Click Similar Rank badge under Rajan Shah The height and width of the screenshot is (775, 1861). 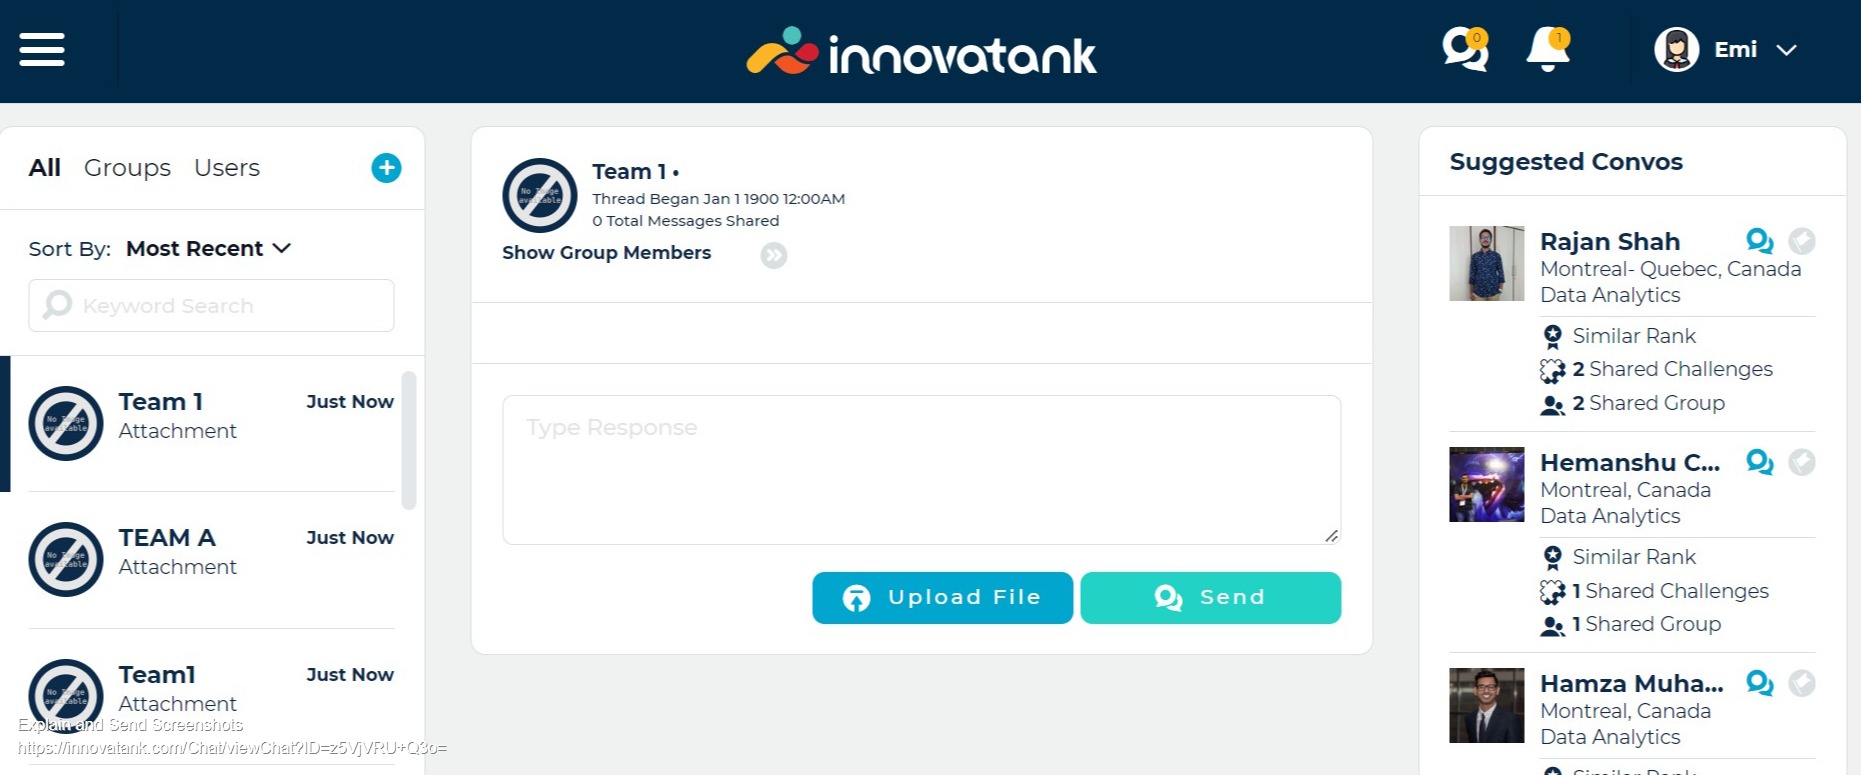[x=1552, y=336]
